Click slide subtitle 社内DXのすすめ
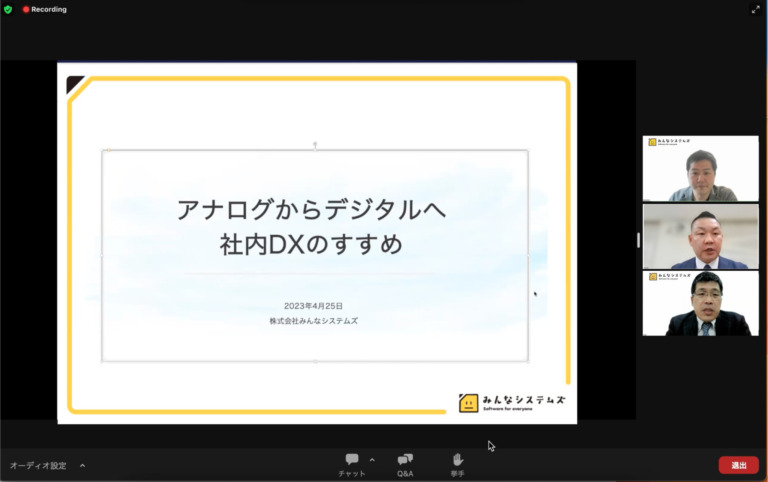This screenshot has height=482, width=768. click(x=312, y=244)
